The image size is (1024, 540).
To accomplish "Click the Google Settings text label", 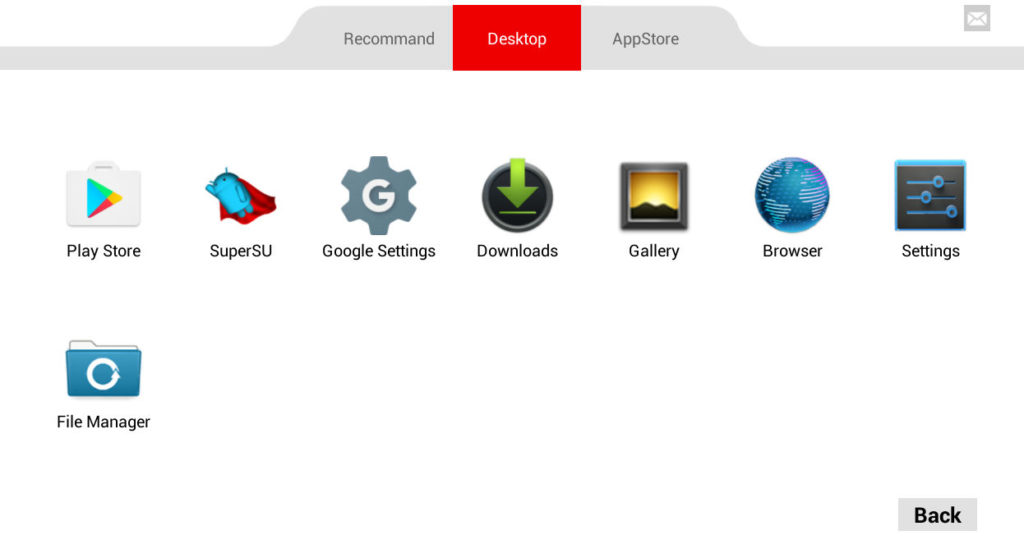I will click(379, 251).
